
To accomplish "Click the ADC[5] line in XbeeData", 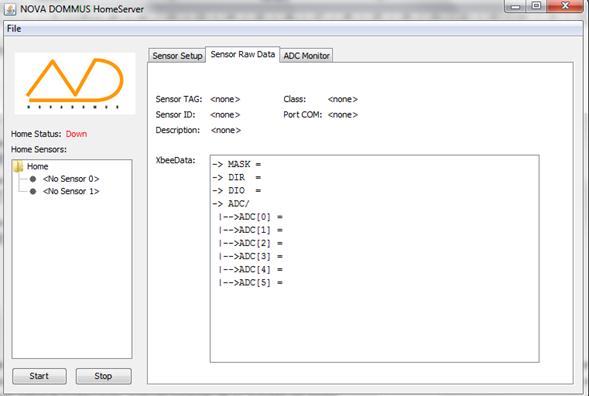I will coord(251,283).
